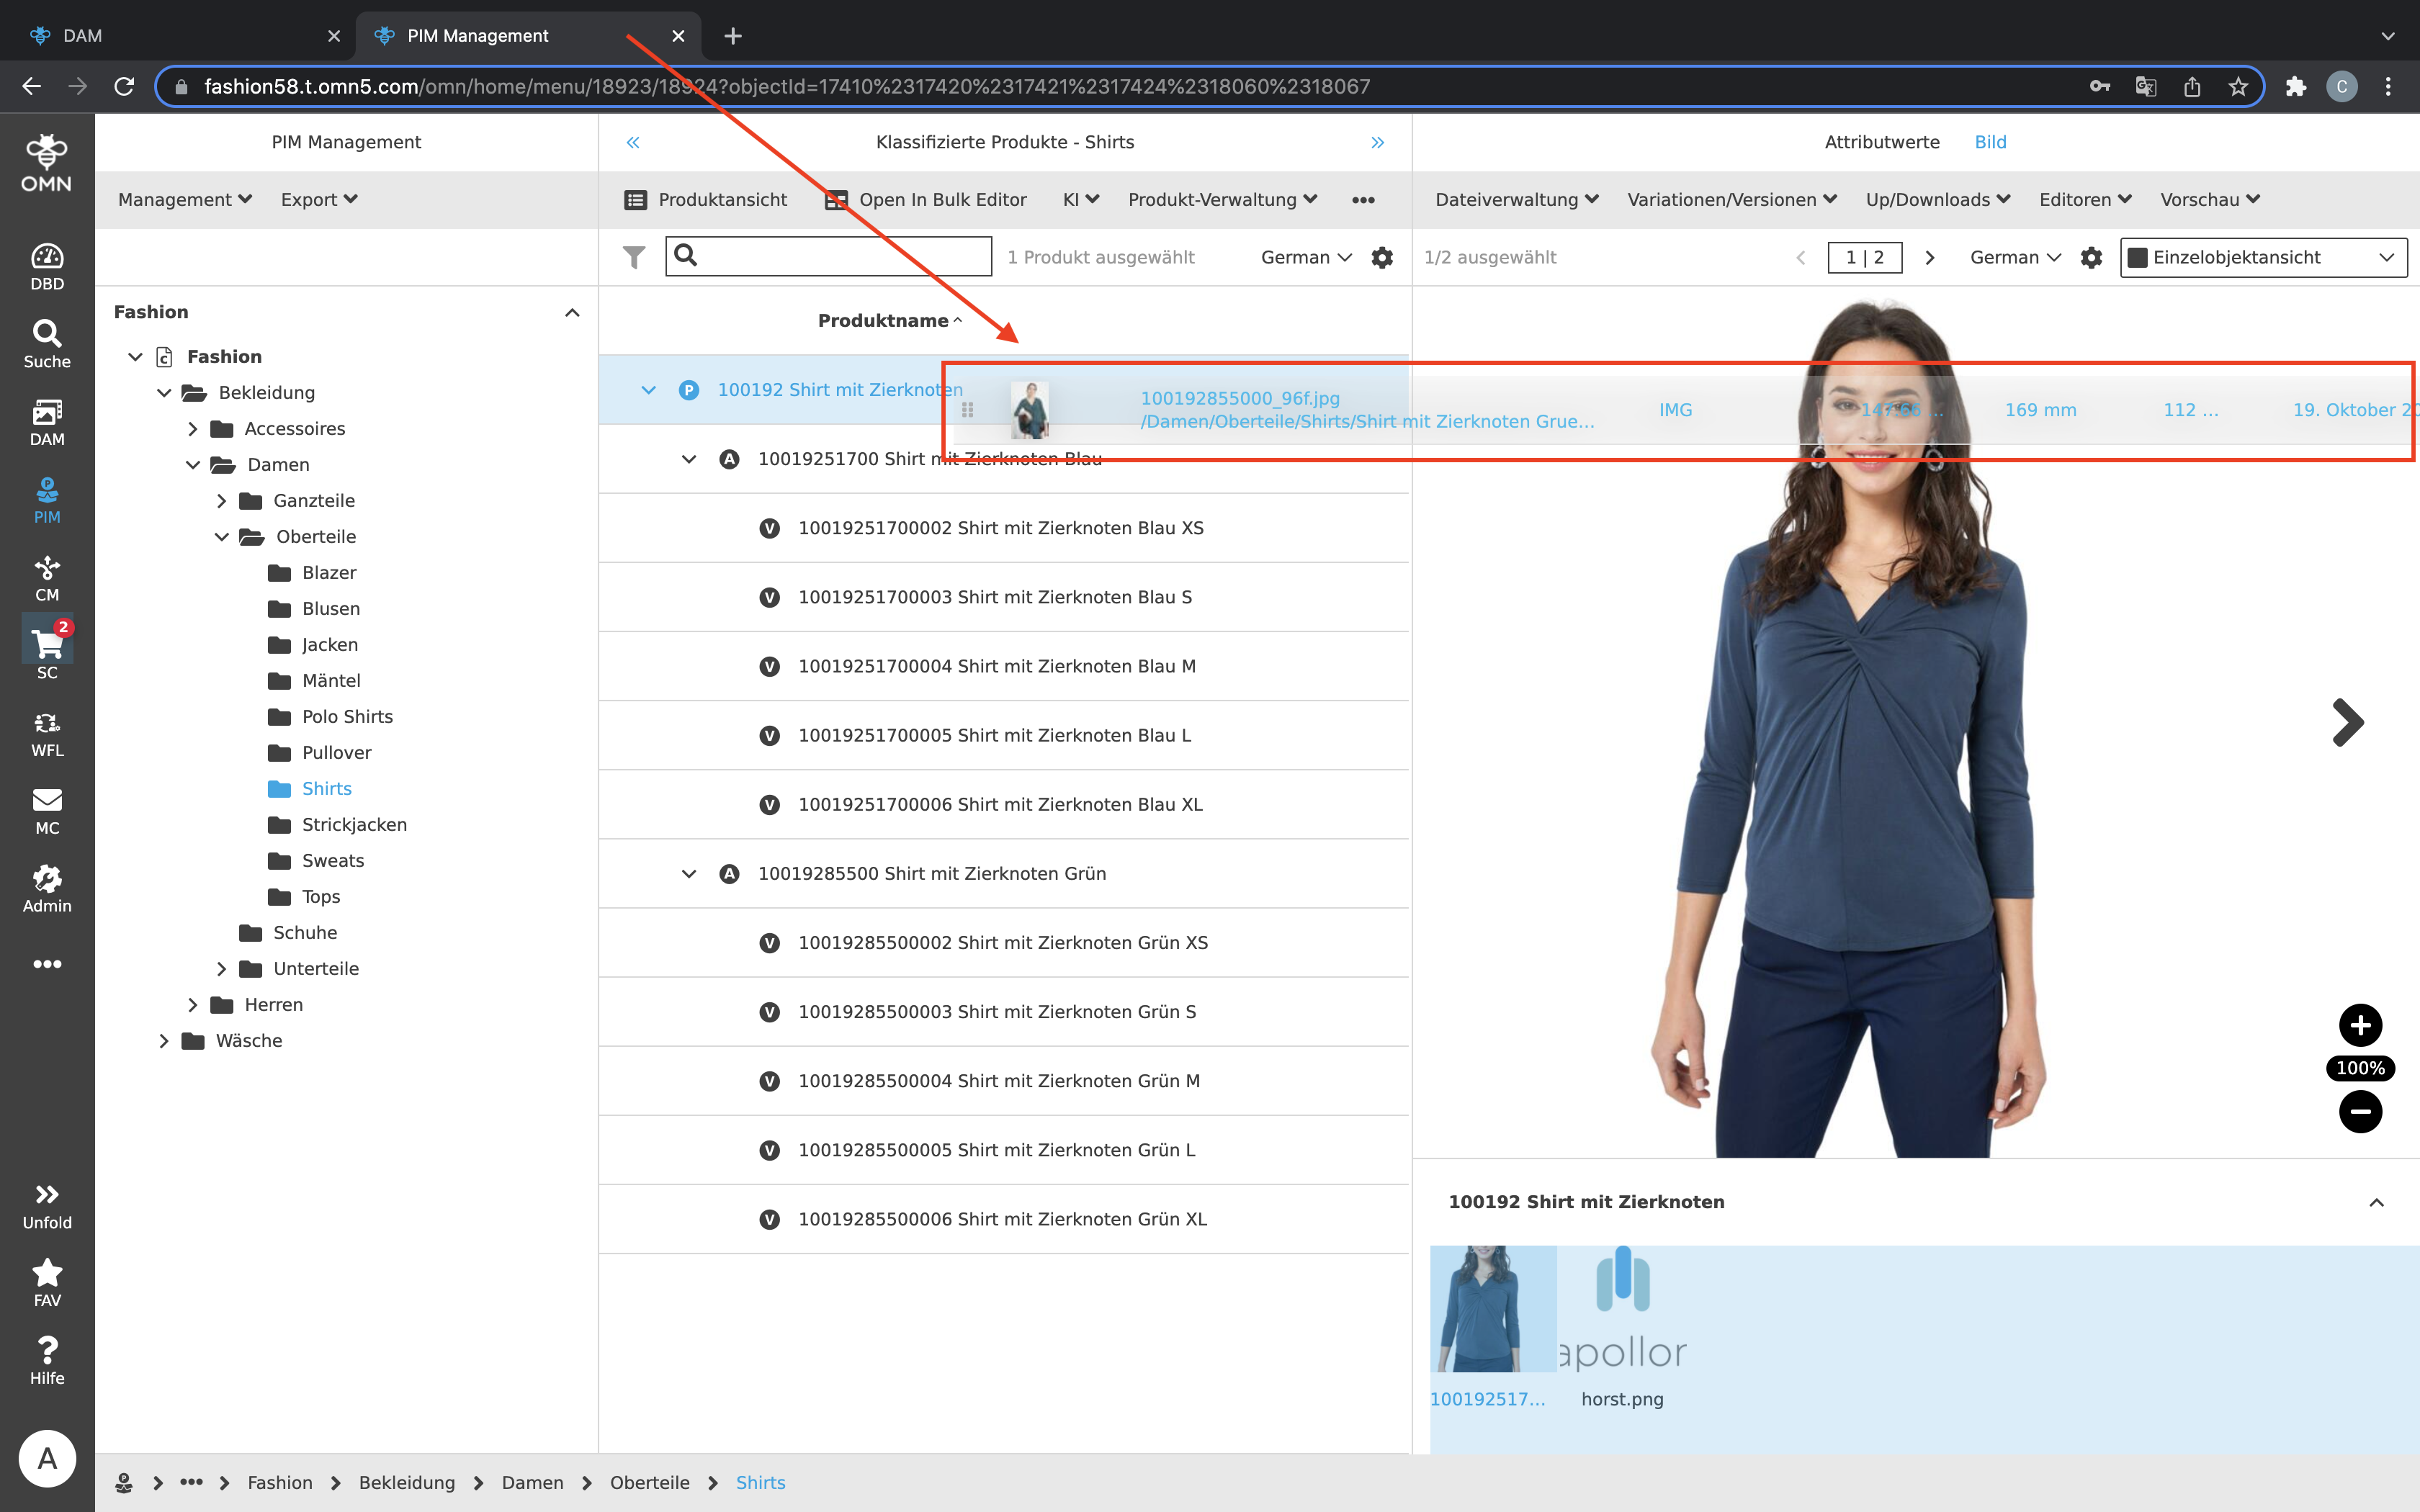Zoom out with the minus button

[x=2360, y=1111]
